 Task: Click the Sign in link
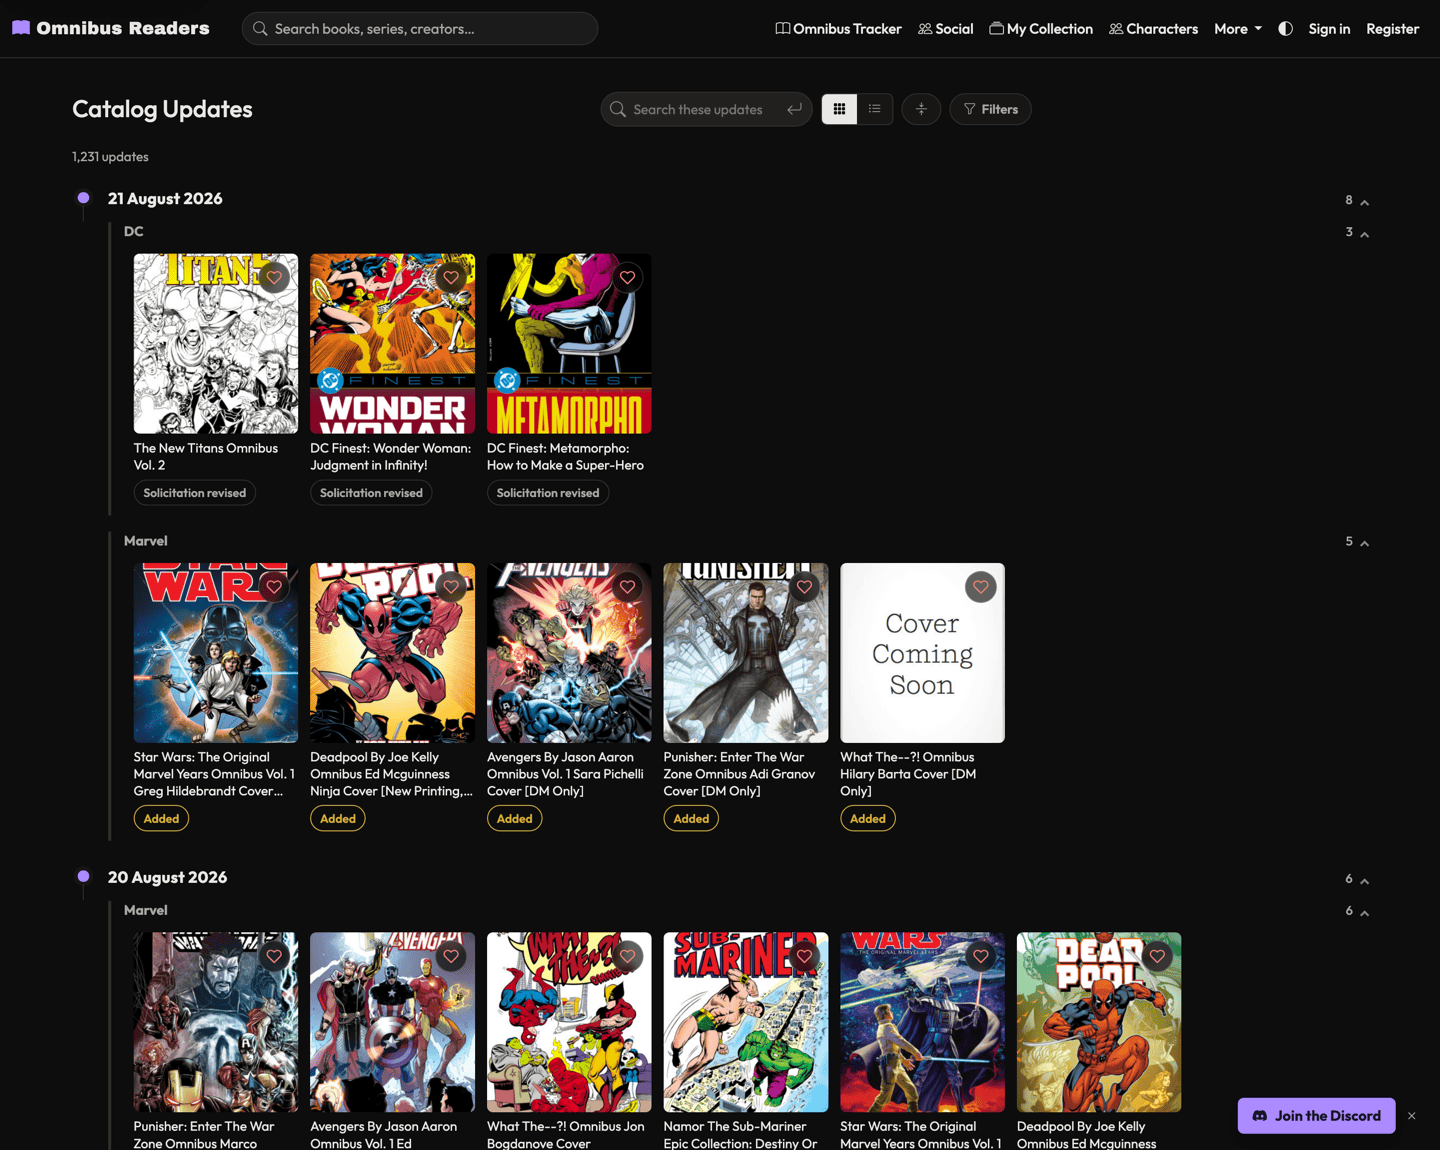(1329, 29)
